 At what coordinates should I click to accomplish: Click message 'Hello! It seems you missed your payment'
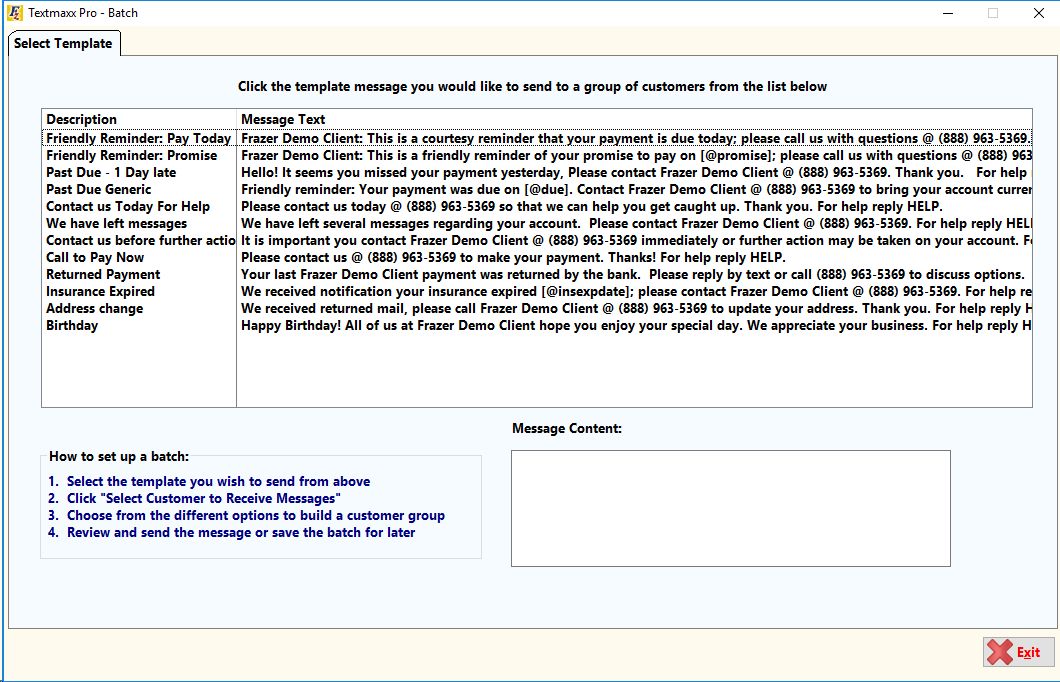tap(634, 172)
